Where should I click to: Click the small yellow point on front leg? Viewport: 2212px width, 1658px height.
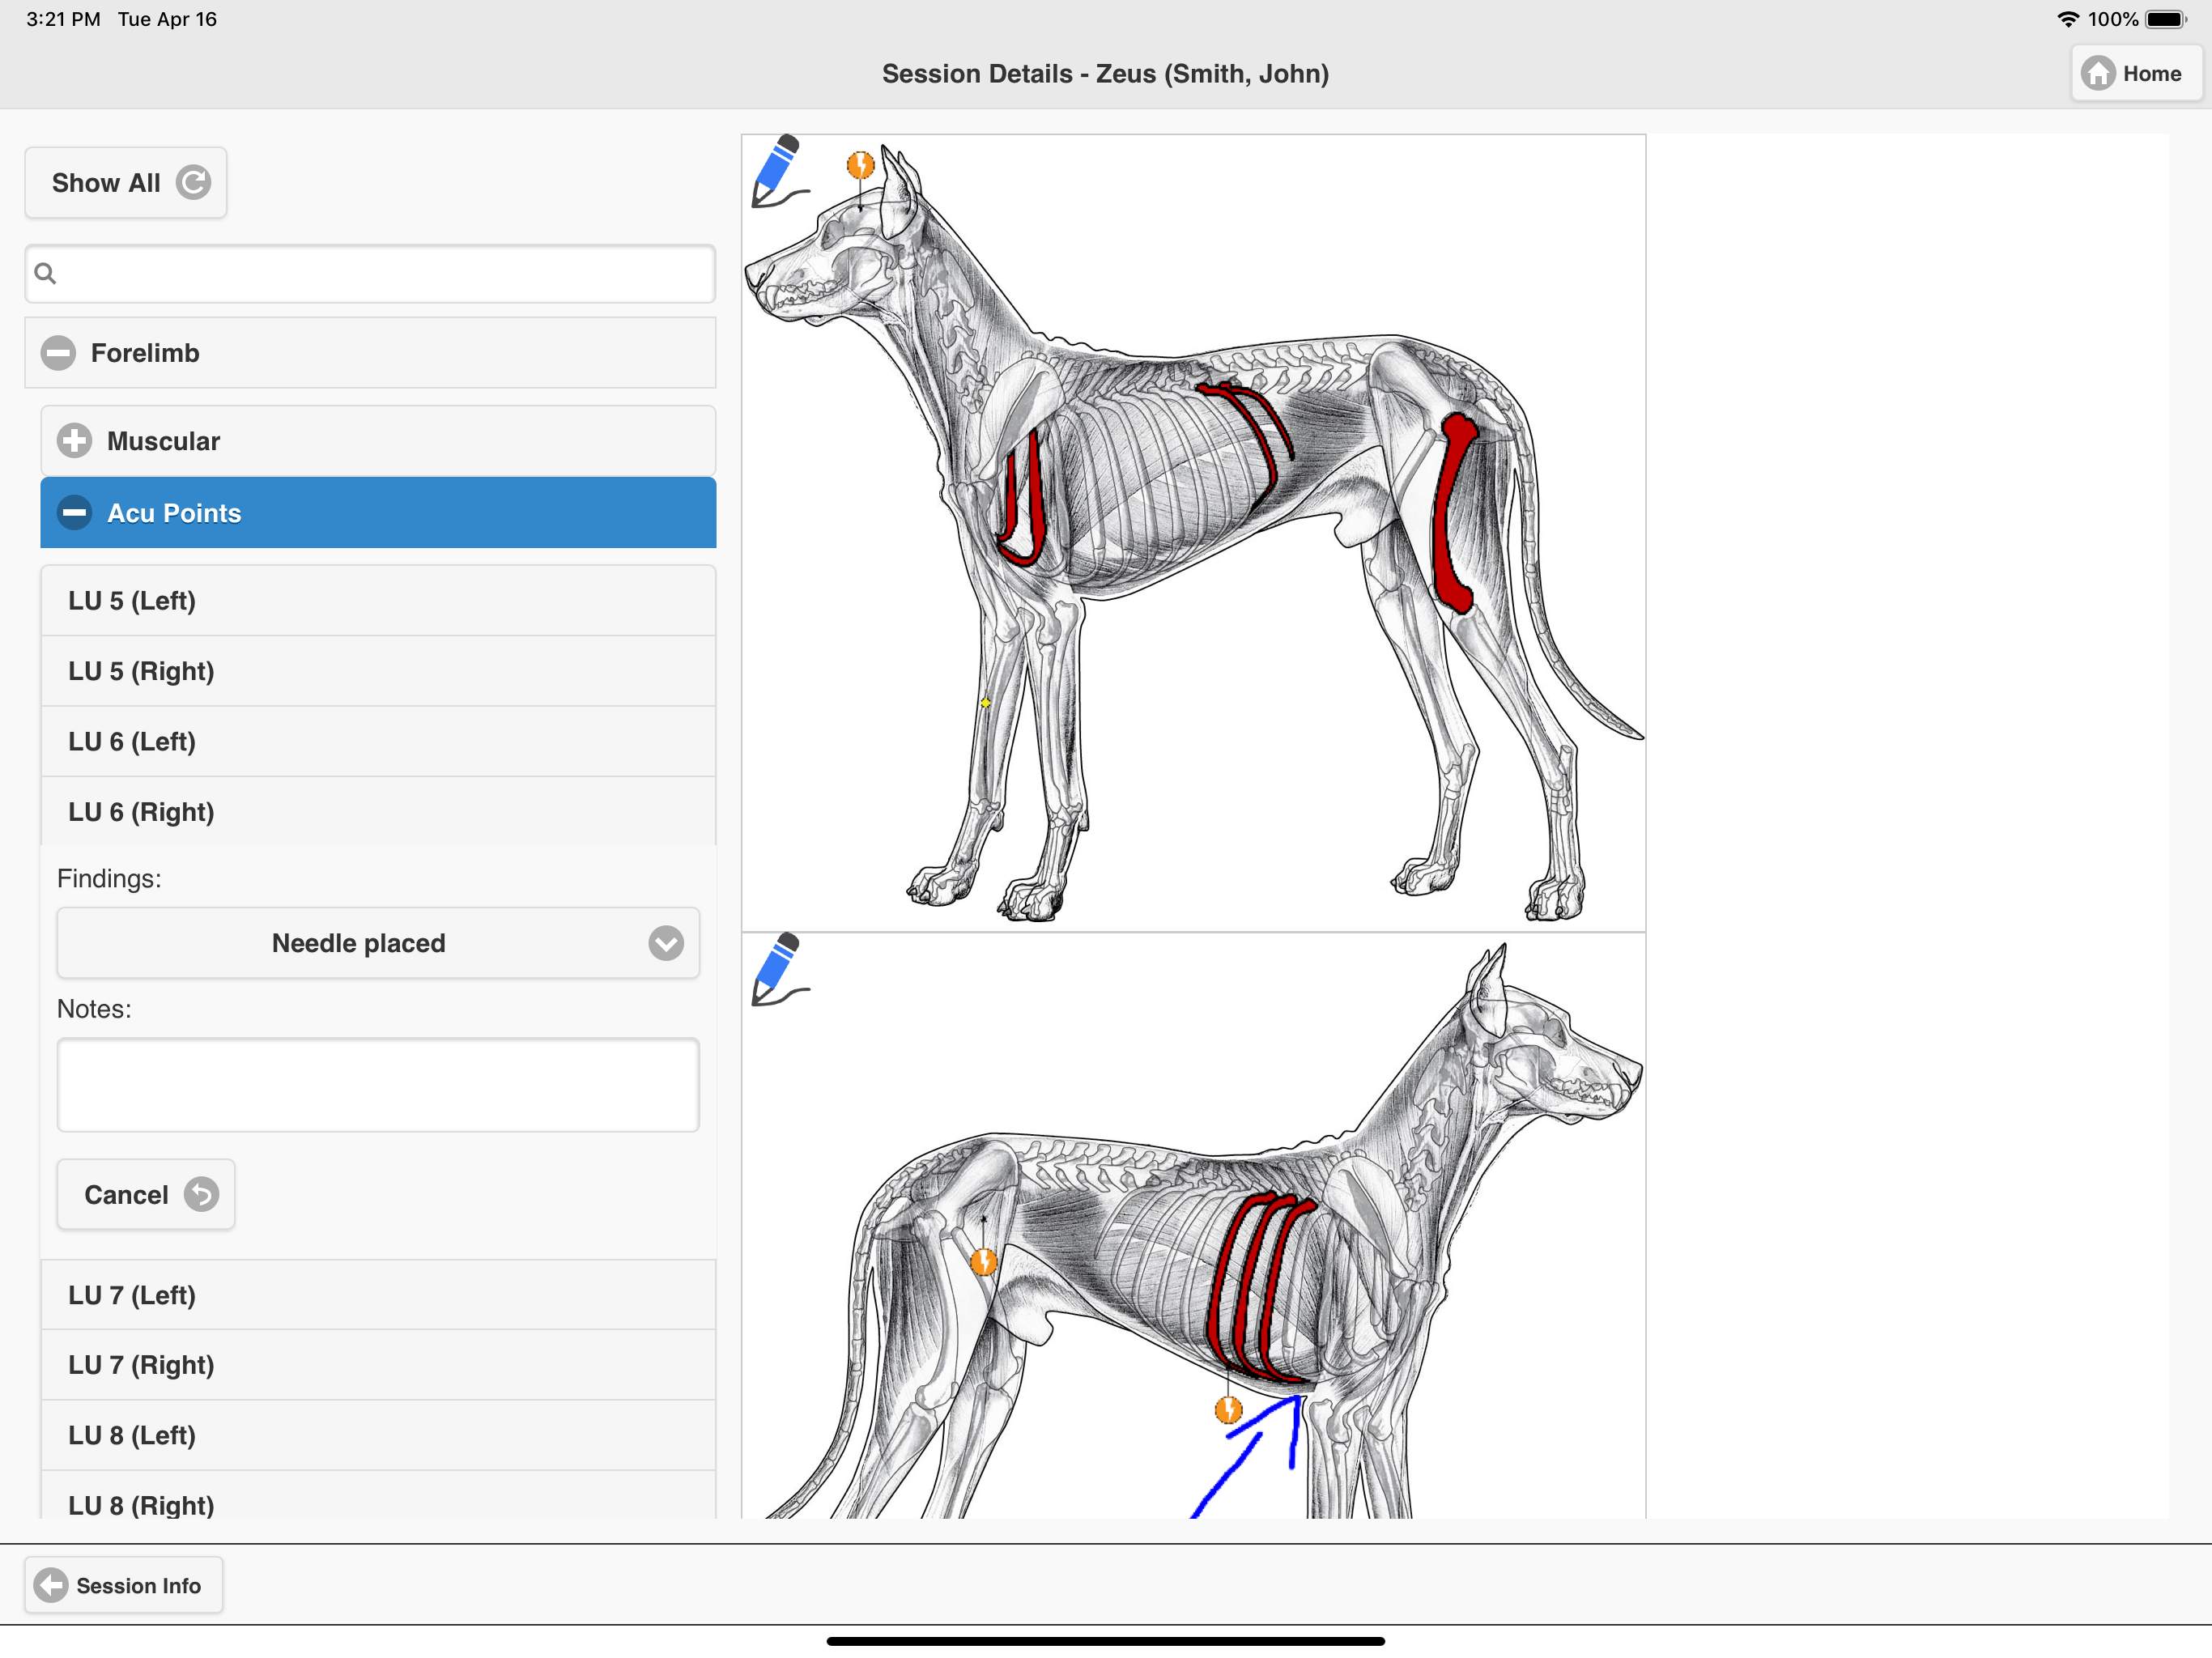pyautogui.click(x=985, y=703)
